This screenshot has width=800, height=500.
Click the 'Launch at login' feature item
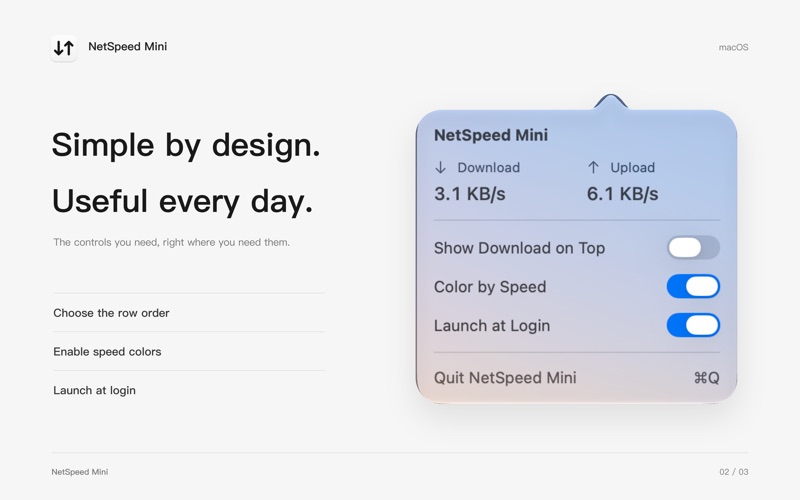[x=94, y=390]
